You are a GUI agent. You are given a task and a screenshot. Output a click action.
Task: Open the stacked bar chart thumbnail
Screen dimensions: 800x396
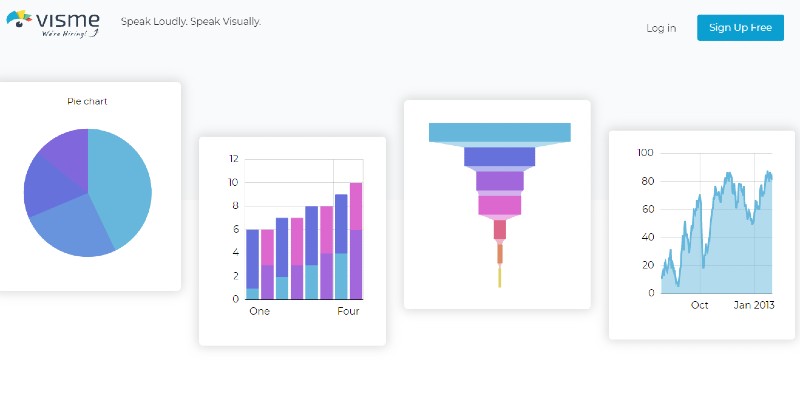click(x=292, y=241)
